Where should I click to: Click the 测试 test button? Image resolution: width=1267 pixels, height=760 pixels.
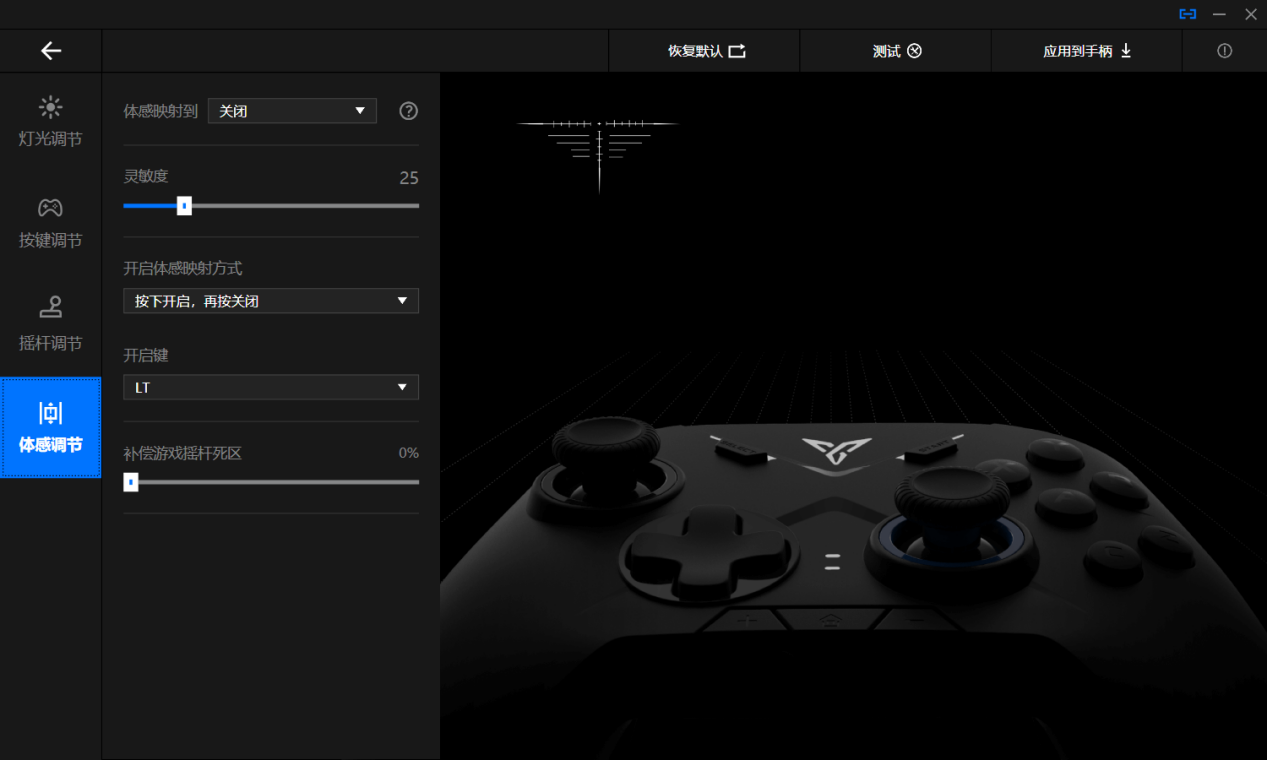tap(896, 51)
